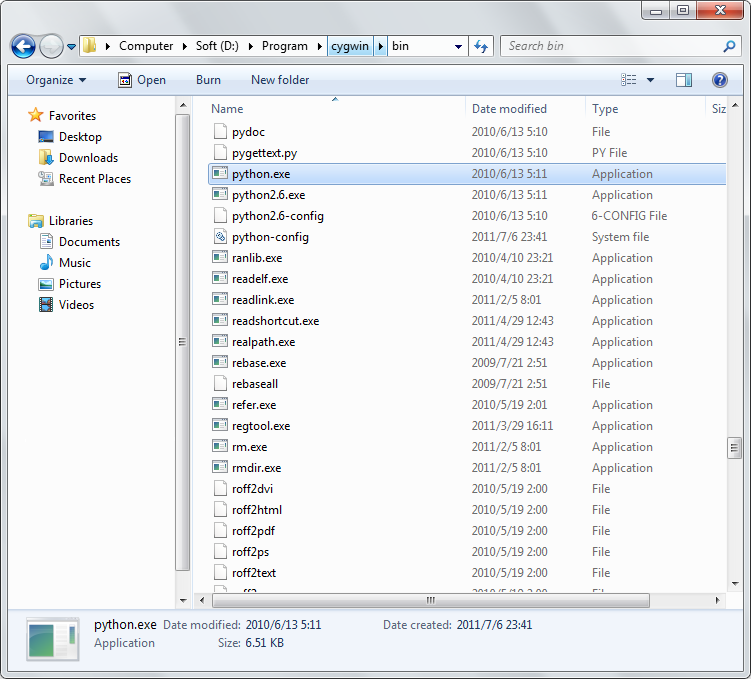
Task: Click python.exe thumbnail in details pane
Action: point(53,639)
